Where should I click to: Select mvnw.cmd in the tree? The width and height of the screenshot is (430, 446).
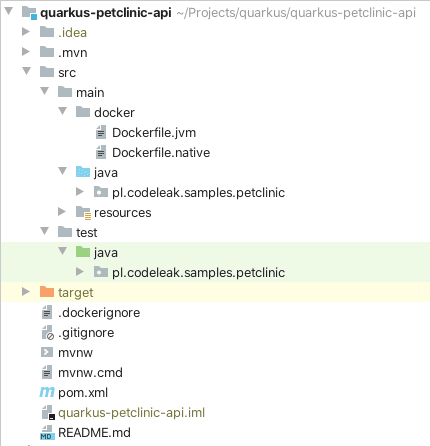(x=90, y=372)
